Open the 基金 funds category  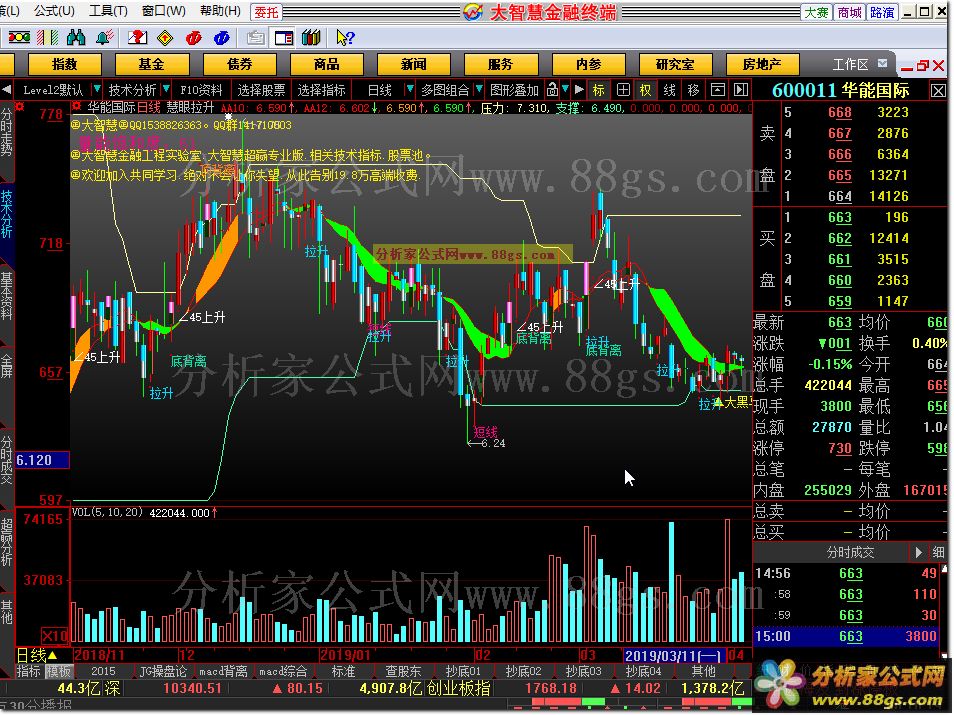(x=151, y=65)
